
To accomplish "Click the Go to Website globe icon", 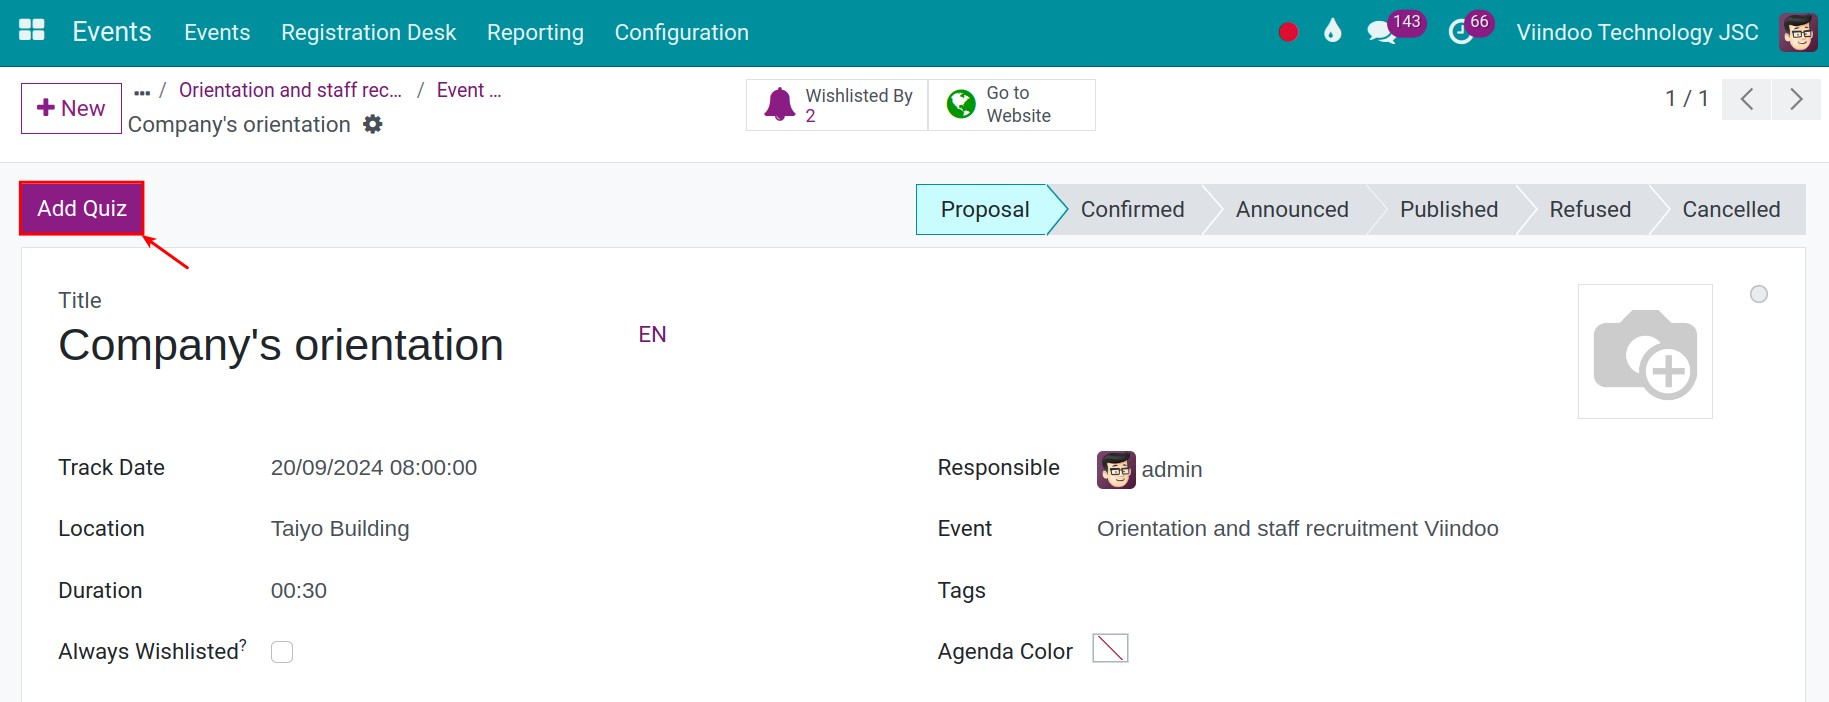I will pos(961,104).
